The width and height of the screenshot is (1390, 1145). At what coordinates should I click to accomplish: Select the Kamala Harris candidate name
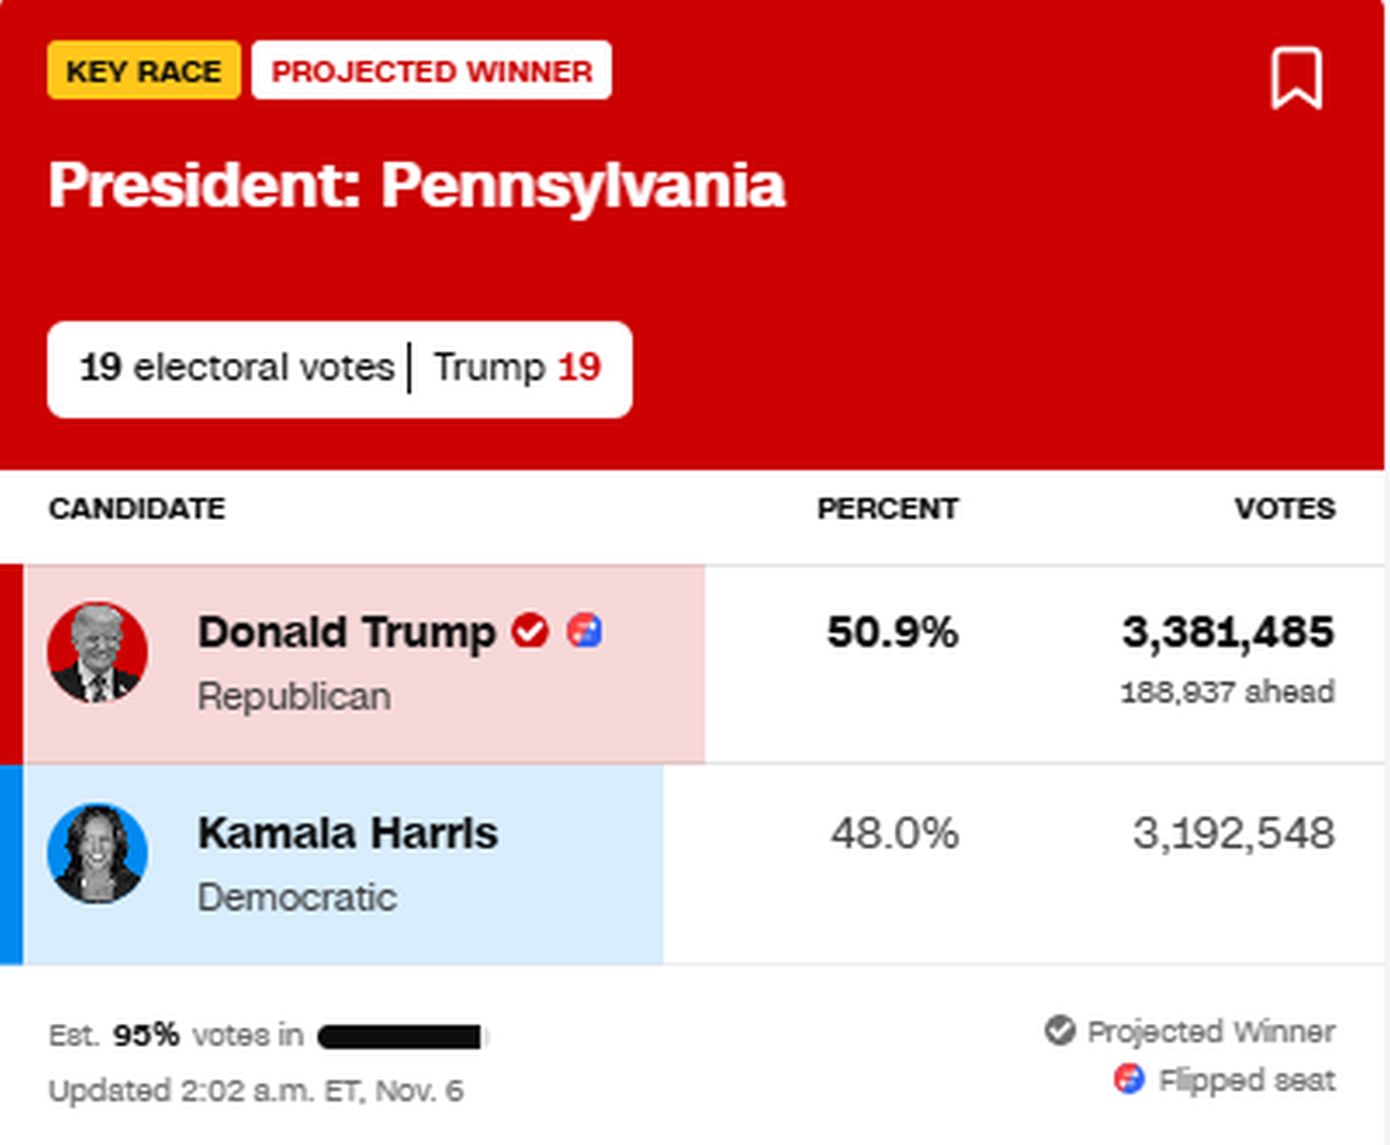click(348, 833)
